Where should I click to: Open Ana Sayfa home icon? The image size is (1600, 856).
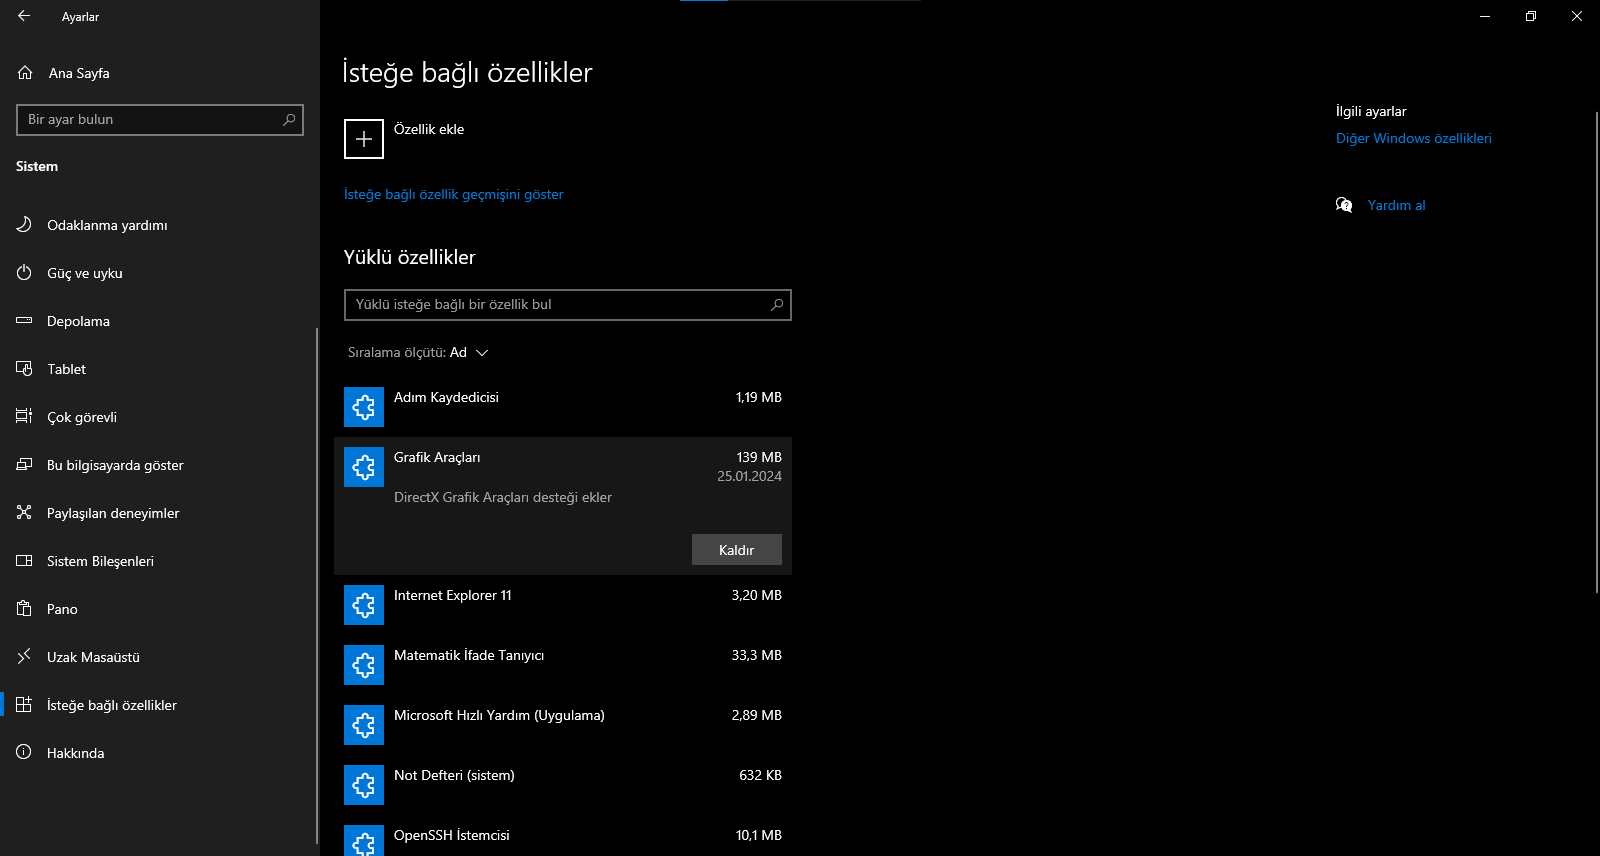[x=25, y=72]
